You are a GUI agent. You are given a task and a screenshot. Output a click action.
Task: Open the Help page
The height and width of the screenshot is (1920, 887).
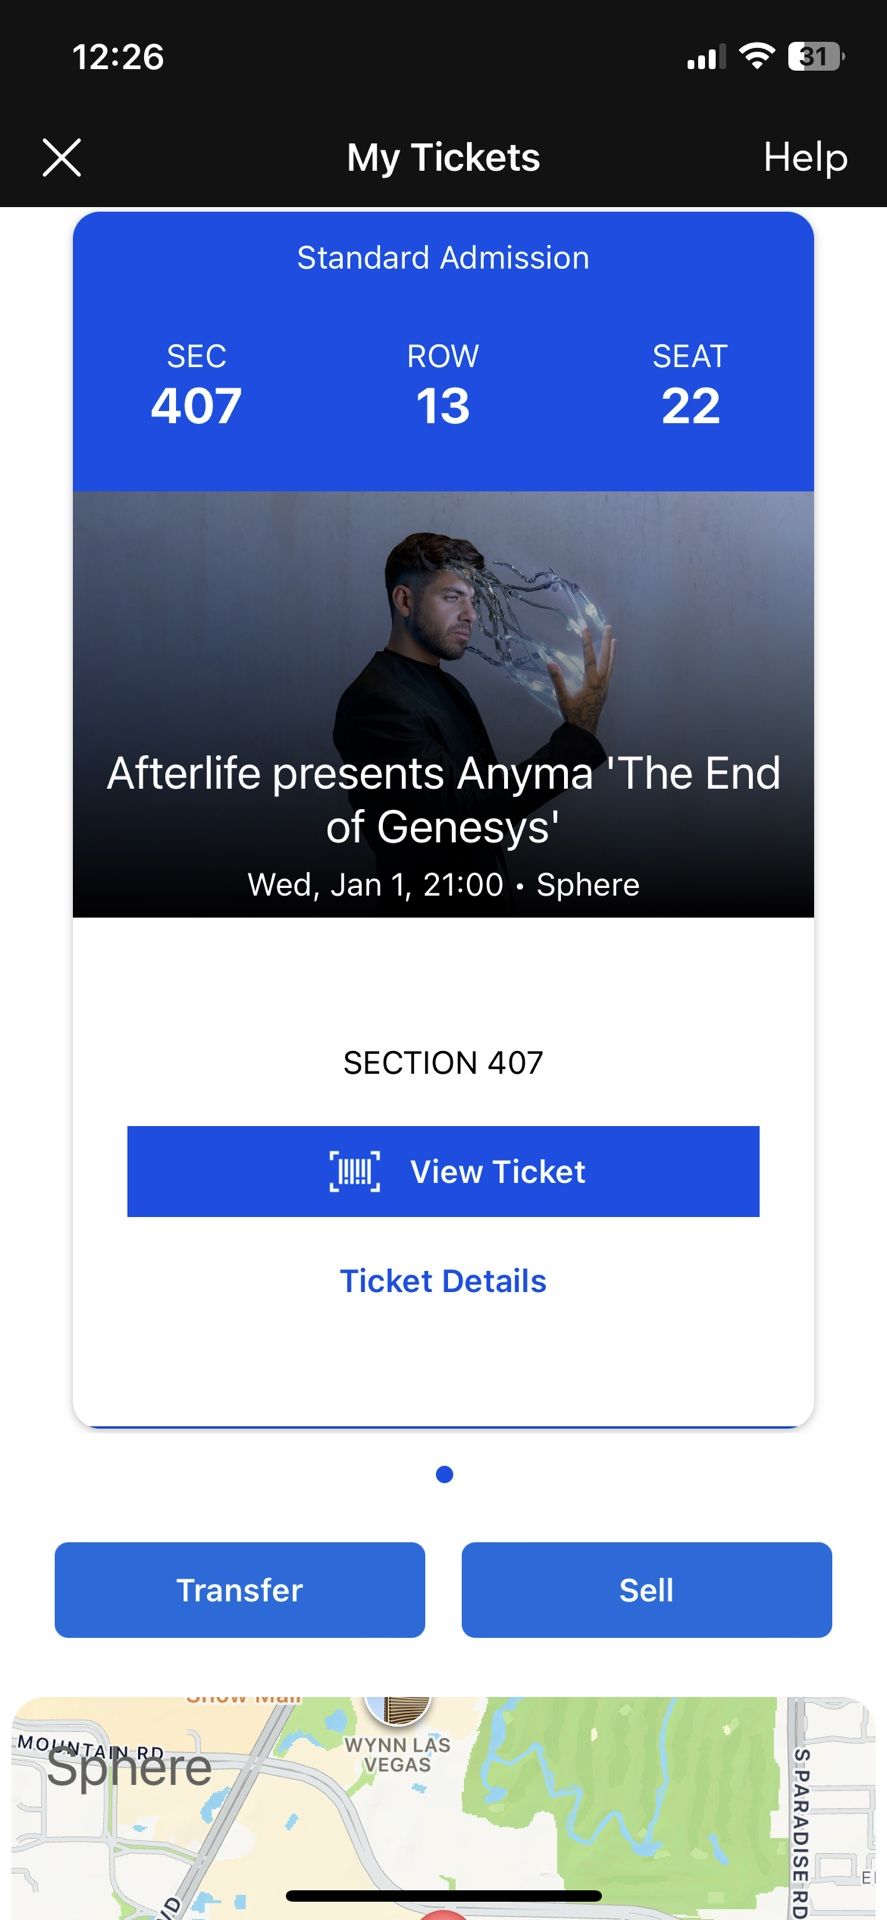805,158
